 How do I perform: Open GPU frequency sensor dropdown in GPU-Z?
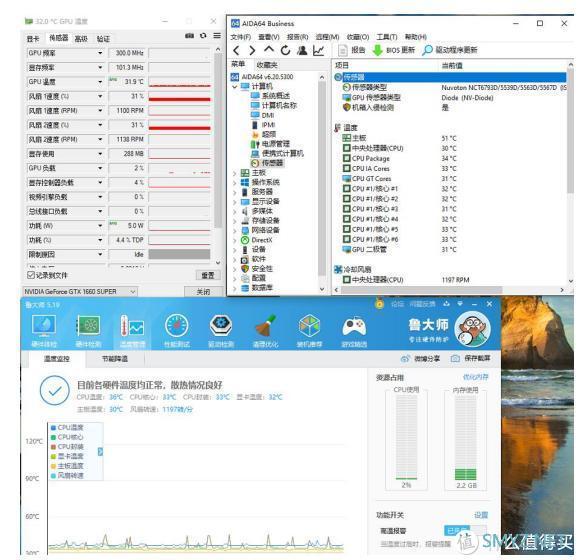pyautogui.click(x=100, y=53)
